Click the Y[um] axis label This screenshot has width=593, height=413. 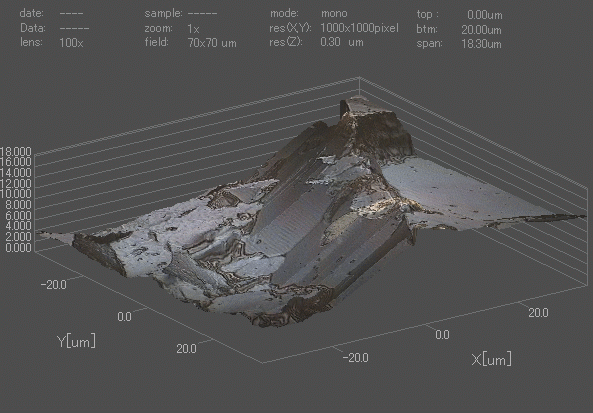click(76, 341)
